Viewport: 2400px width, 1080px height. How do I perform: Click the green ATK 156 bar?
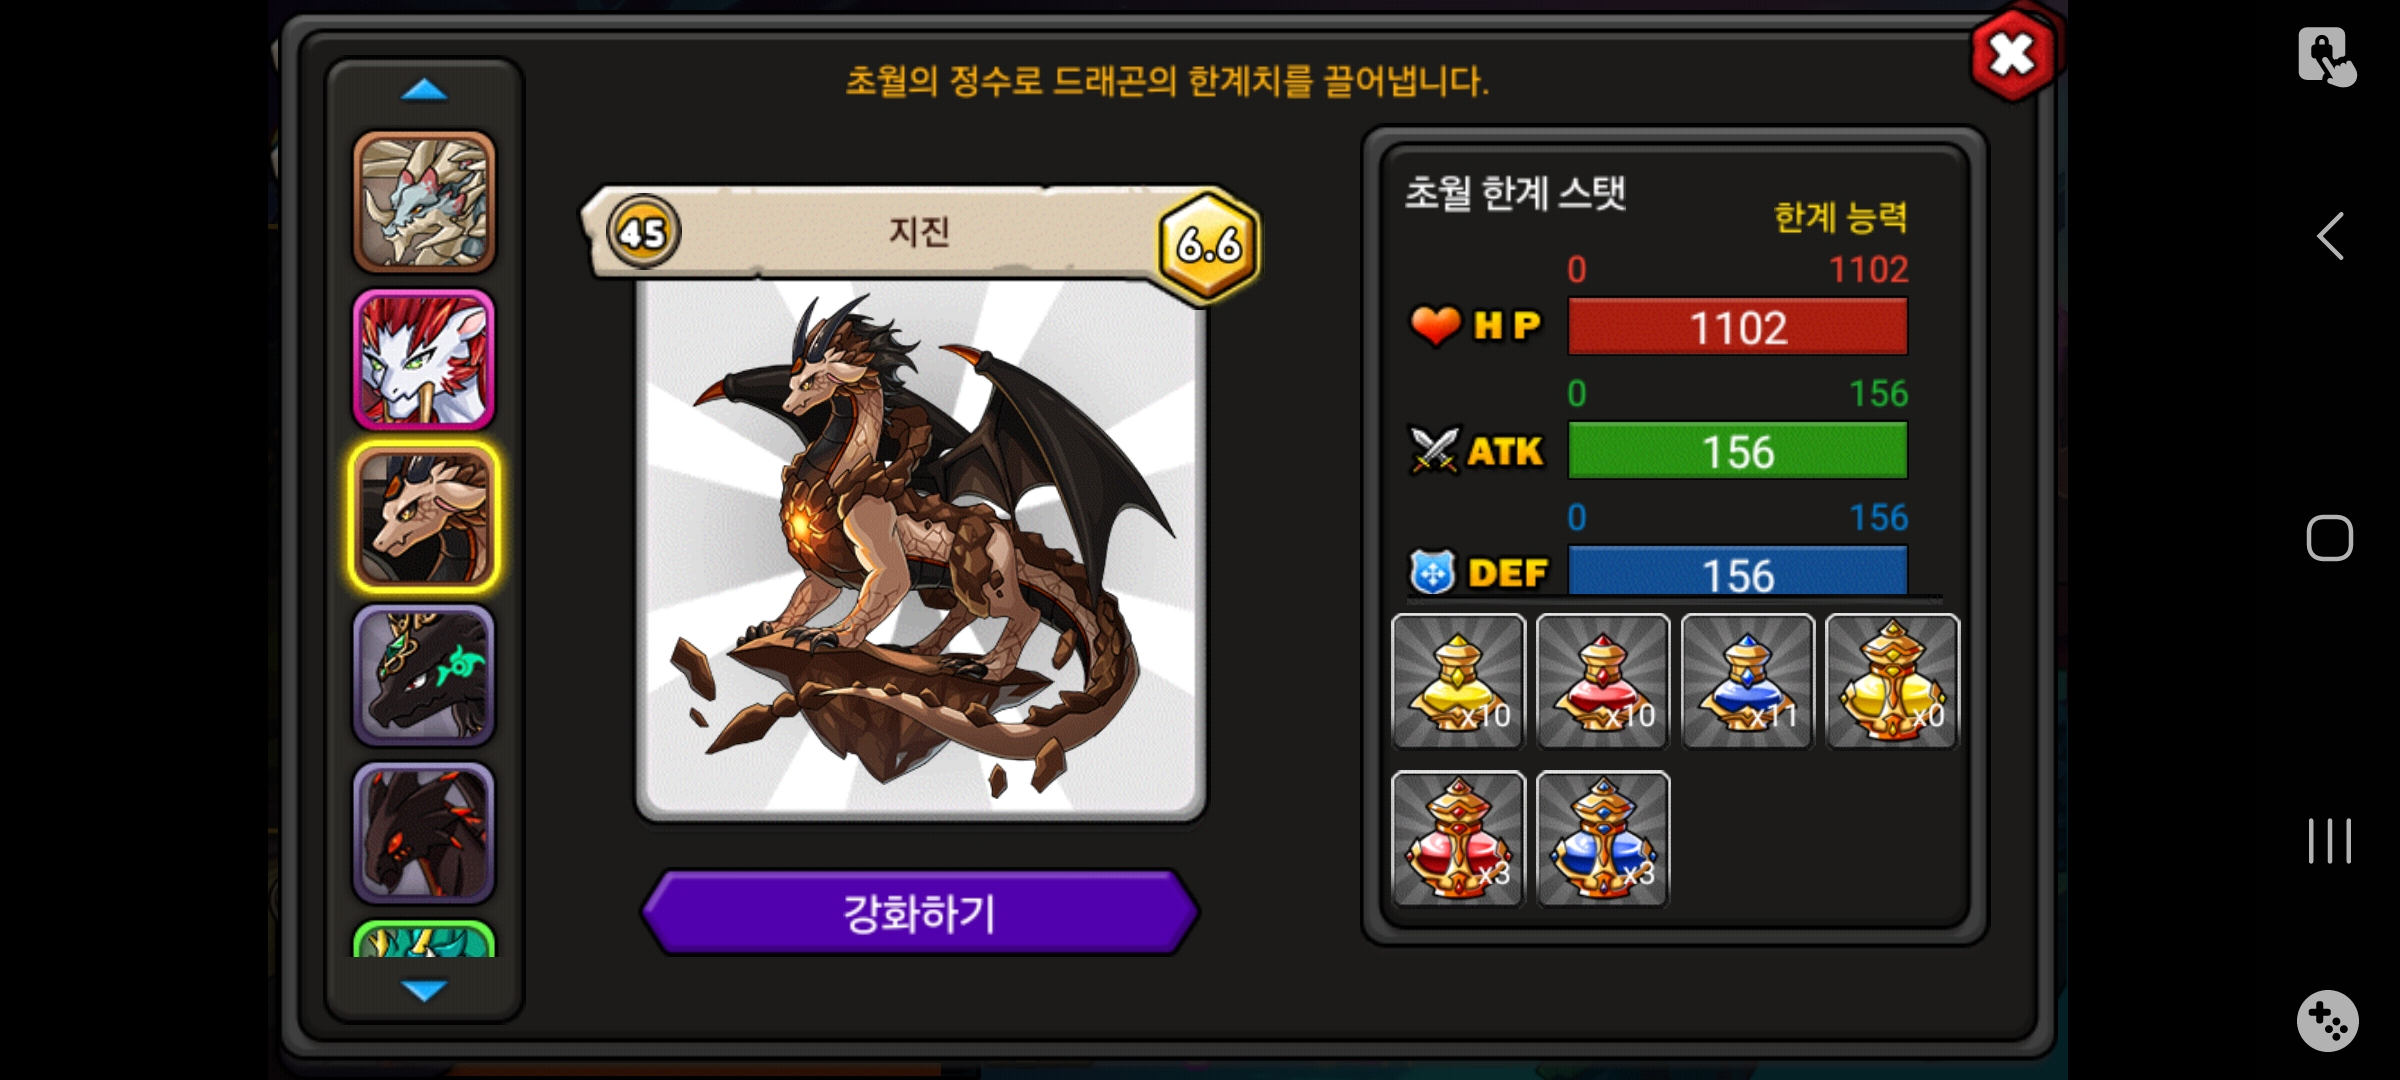(1738, 451)
